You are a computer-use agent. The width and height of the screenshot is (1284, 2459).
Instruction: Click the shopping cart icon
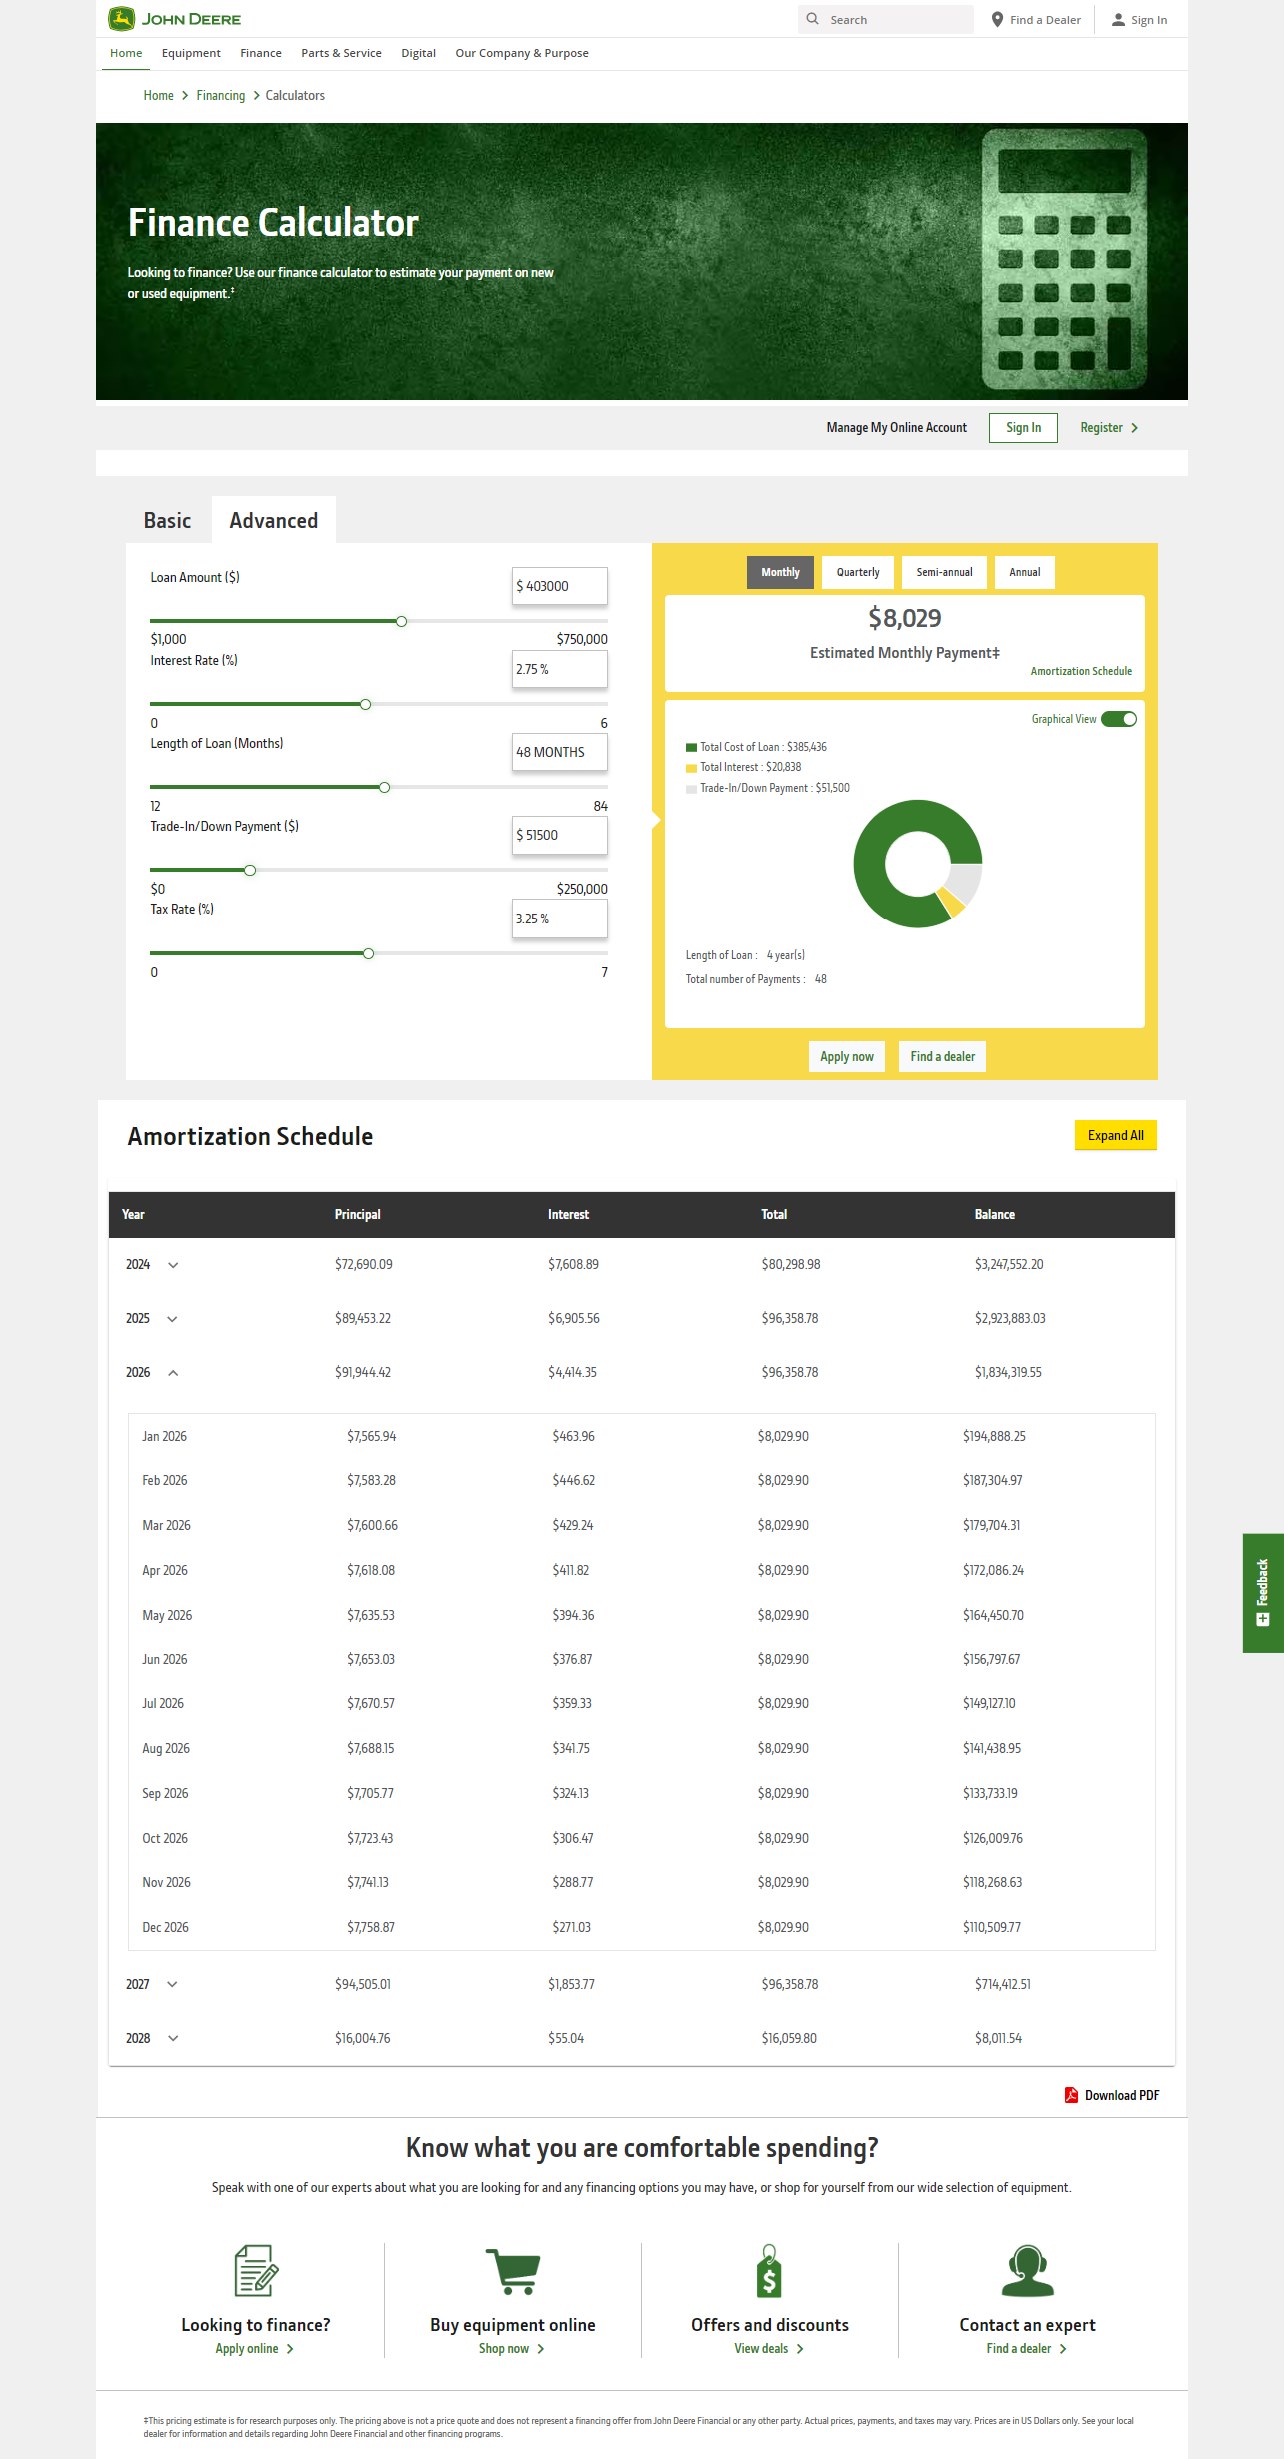[513, 2271]
